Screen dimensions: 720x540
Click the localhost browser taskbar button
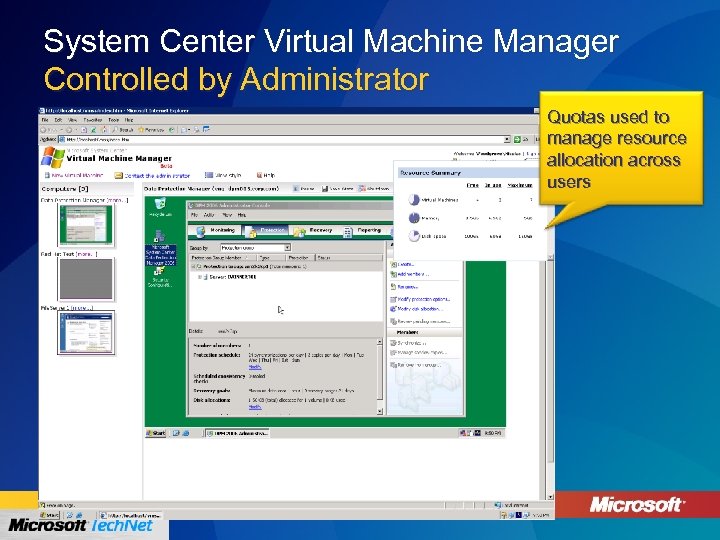pyautogui.click(x=130, y=516)
